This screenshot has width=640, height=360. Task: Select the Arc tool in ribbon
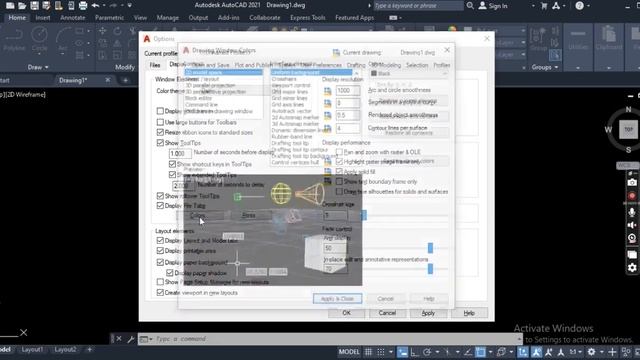pyautogui.click(x=62, y=39)
